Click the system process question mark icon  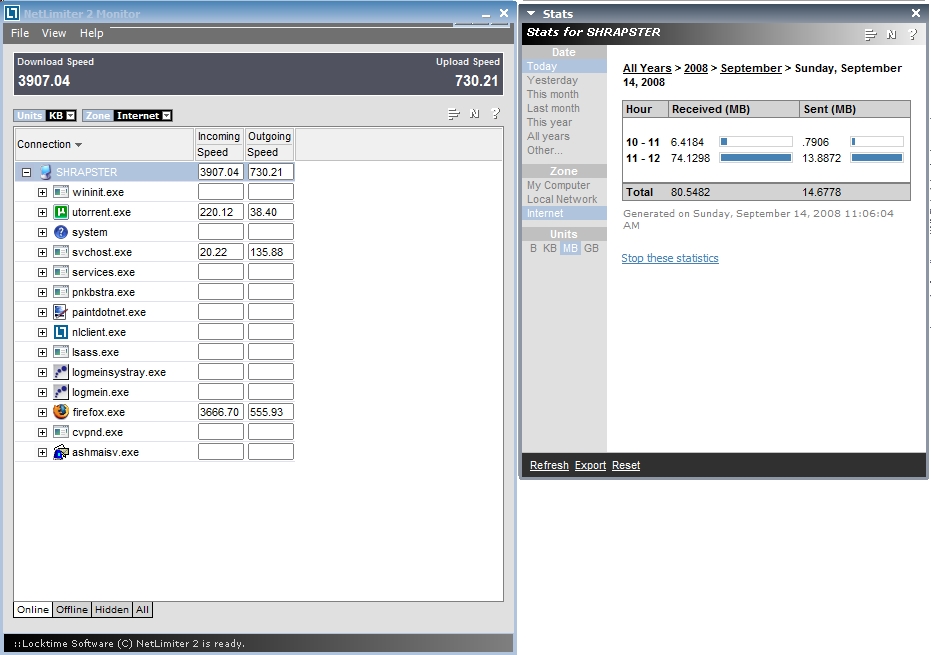[x=60, y=232]
